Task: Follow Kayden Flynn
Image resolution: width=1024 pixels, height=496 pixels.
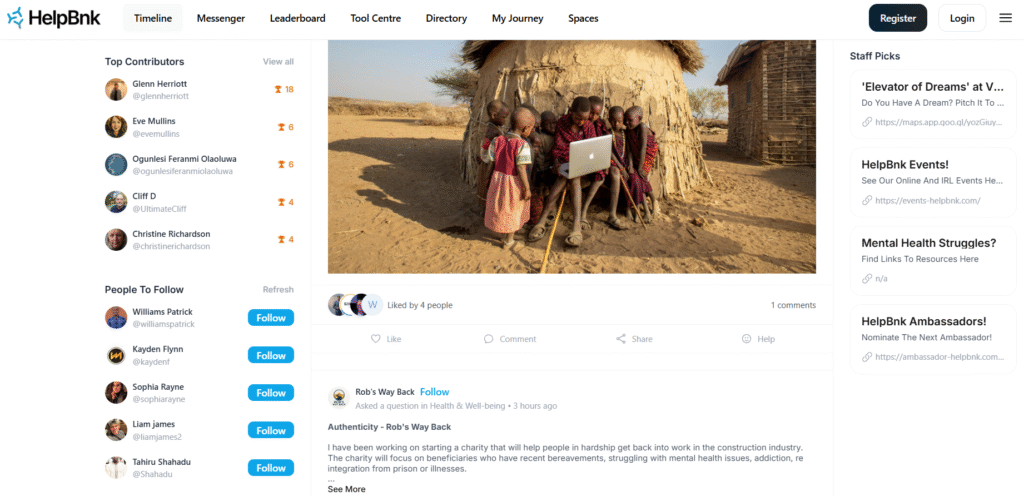Action: coord(270,356)
